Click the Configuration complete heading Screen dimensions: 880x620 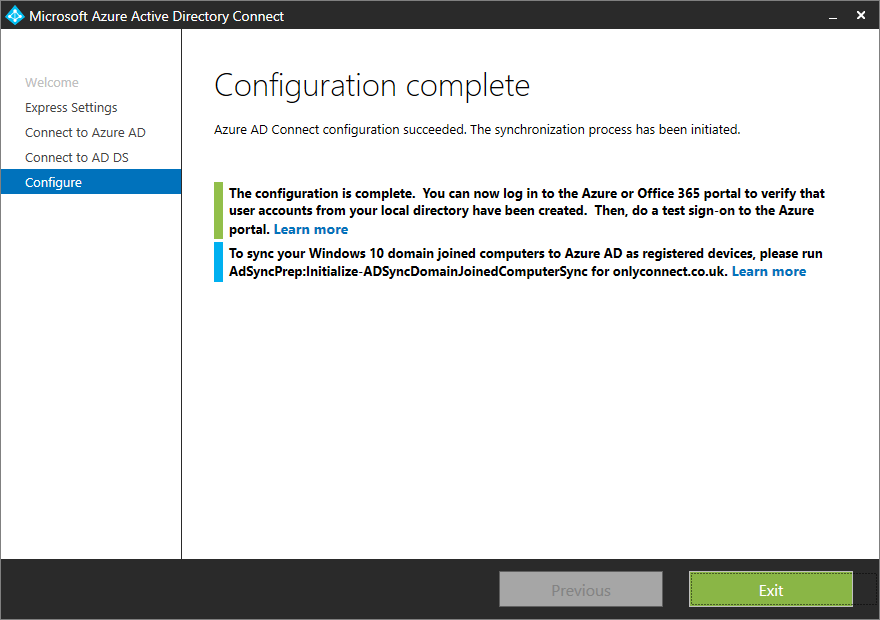click(372, 86)
